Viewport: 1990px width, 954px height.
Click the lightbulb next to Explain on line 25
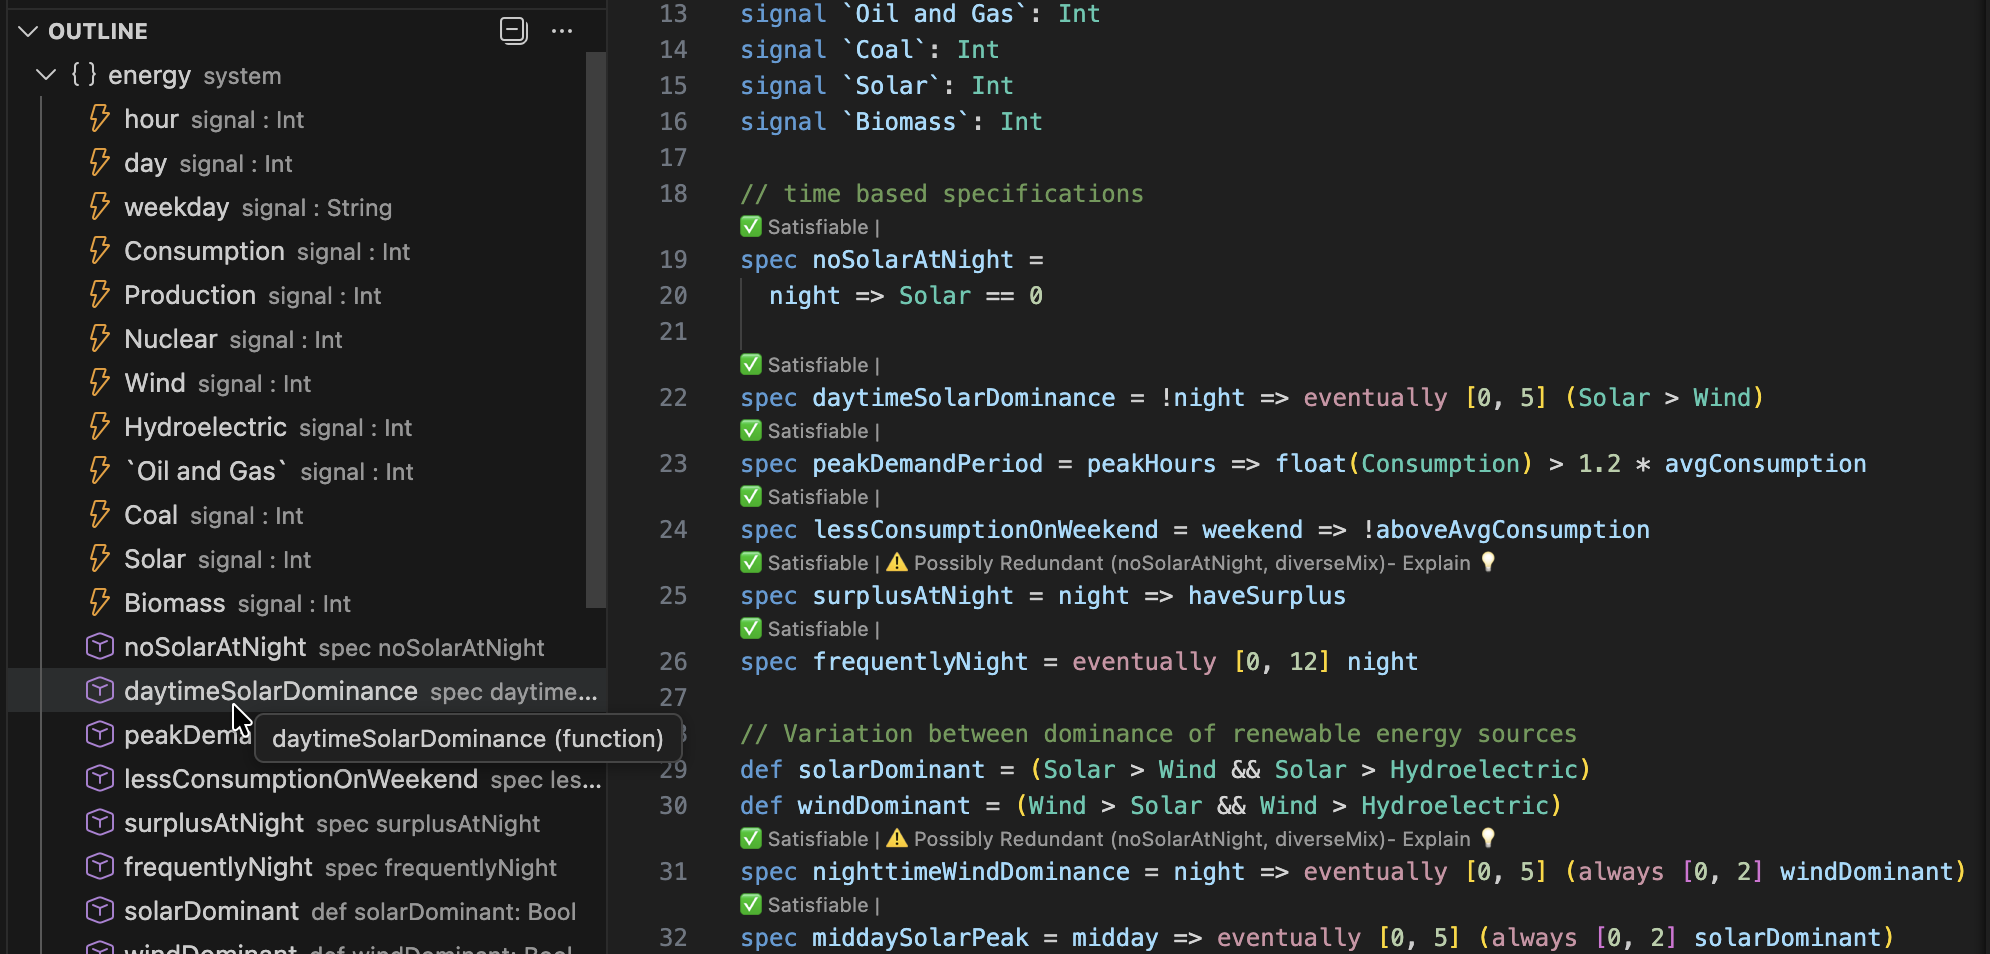click(1489, 563)
